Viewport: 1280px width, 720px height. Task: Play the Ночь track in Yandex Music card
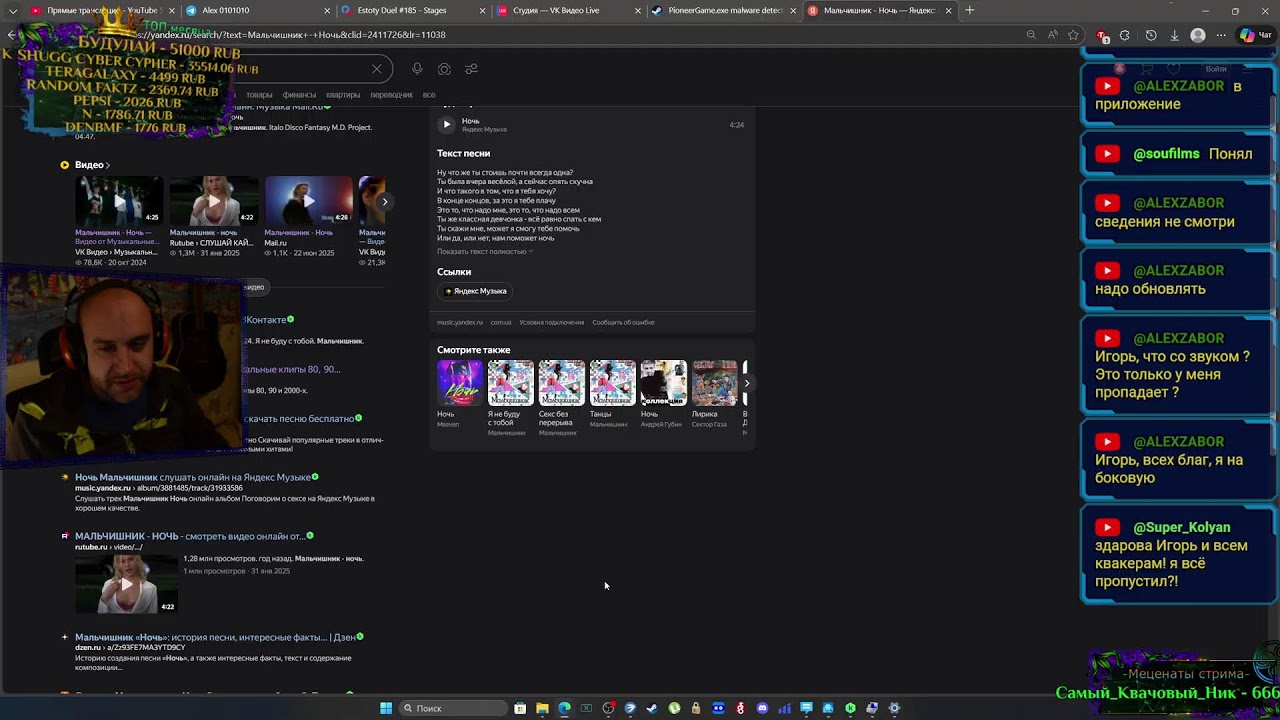click(x=447, y=124)
